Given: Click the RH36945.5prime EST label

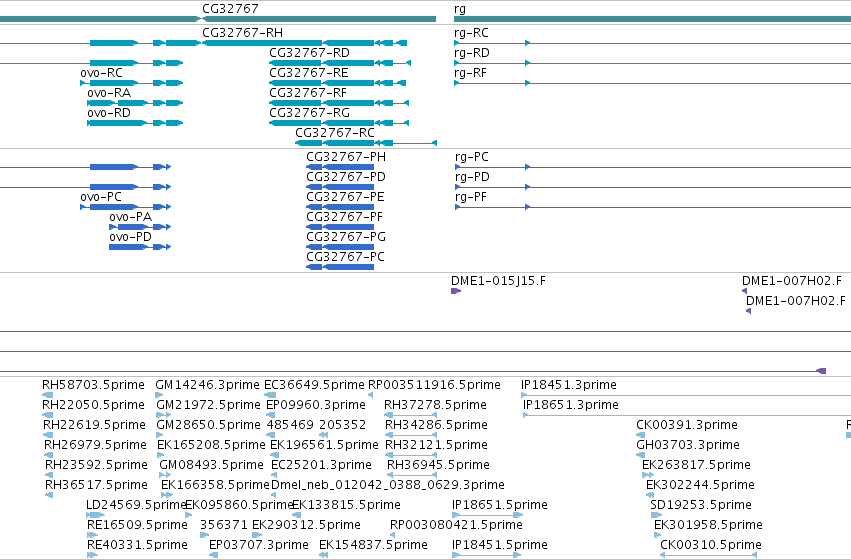Looking at the screenshot, I should point(439,465).
